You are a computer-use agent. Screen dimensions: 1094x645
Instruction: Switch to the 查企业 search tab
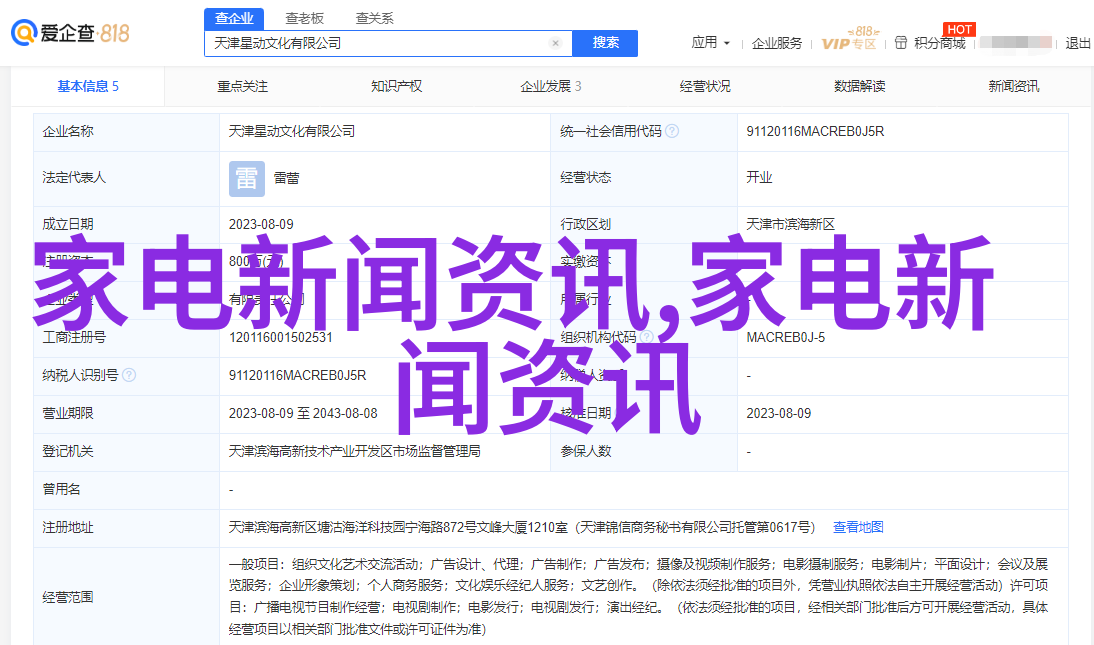point(234,19)
